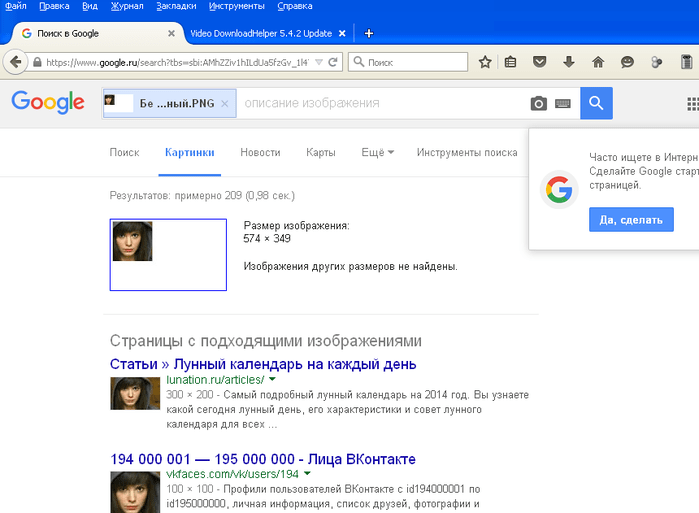Click the bookmark star icon
This screenshot has width=699, height=513.
coord(485,62)
